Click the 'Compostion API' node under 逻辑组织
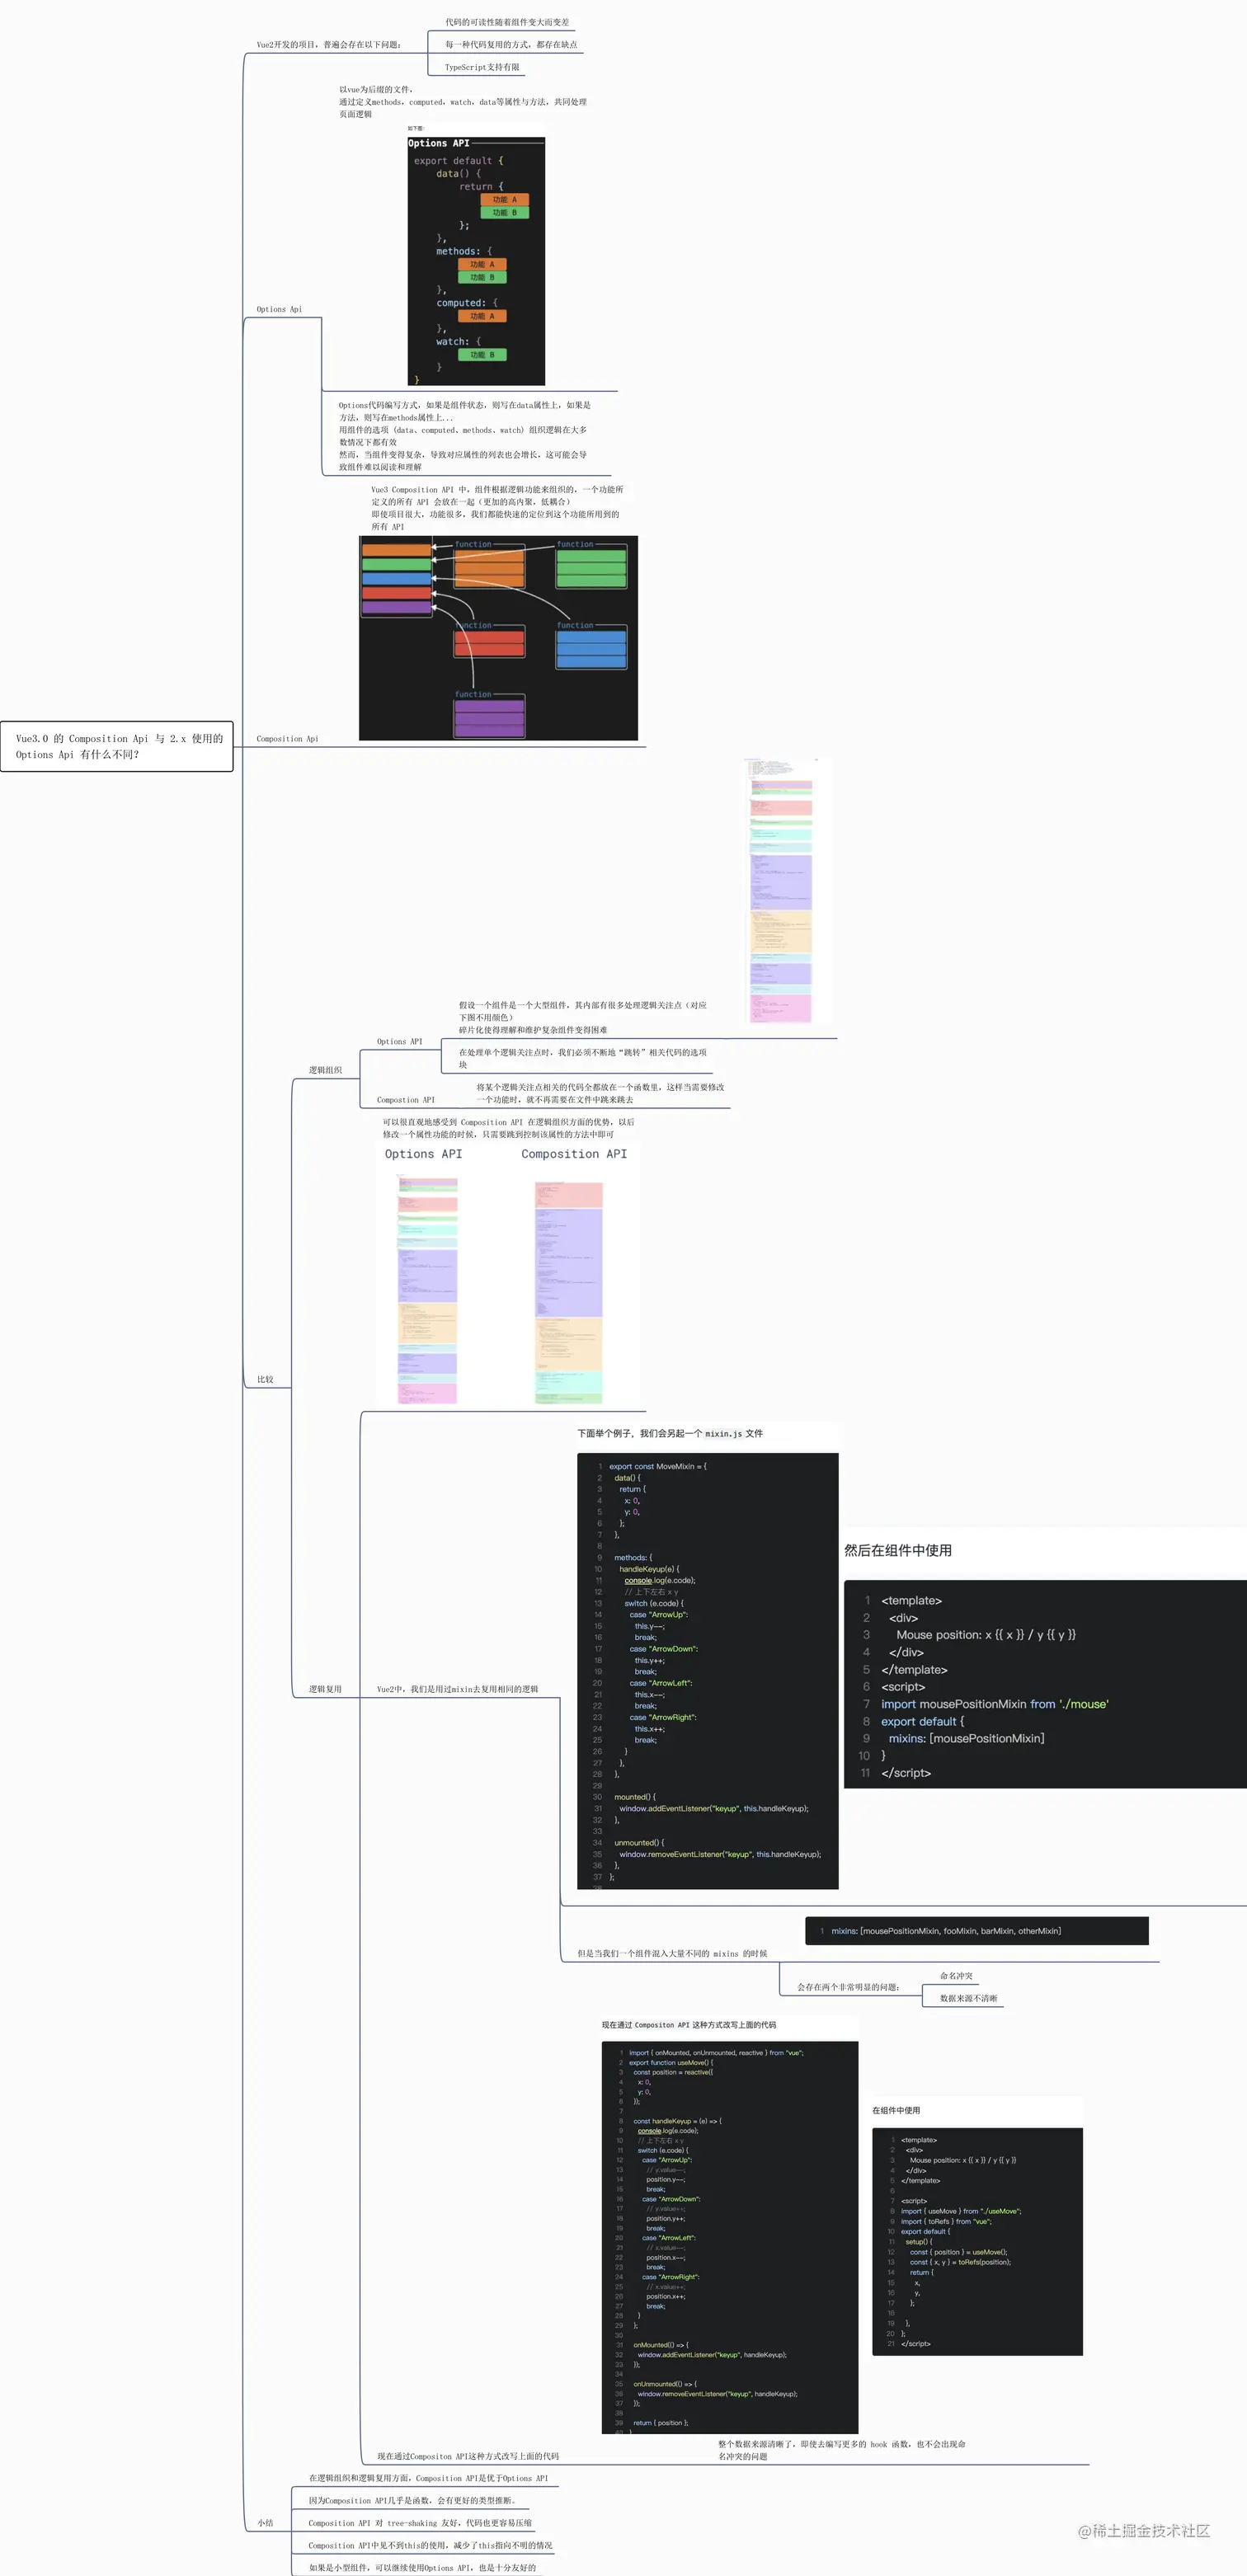The image size is (1247, 2576). tap(405, 1100)
